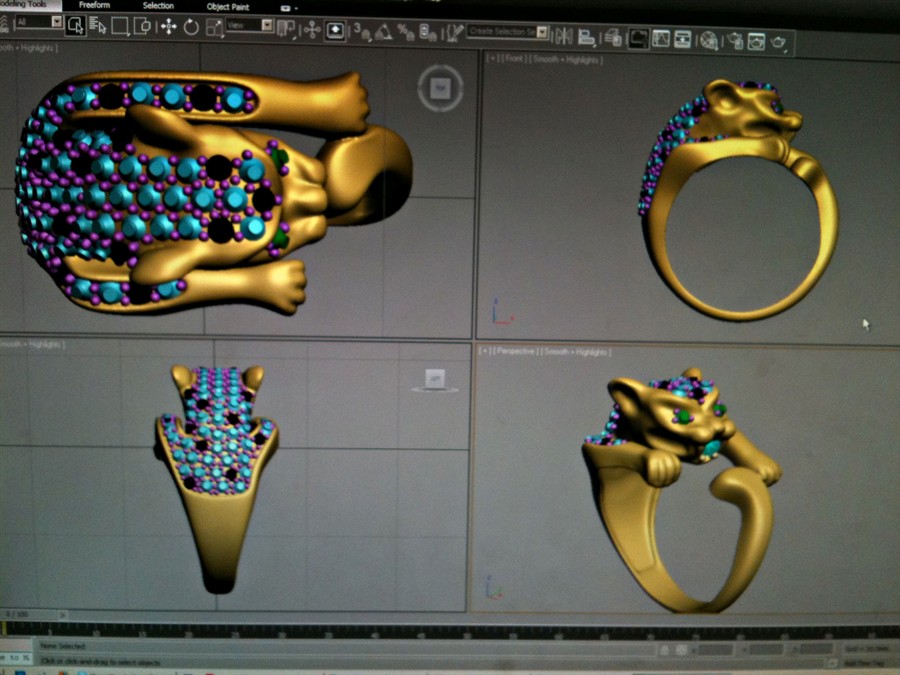Switch to the Freeform ribbon tab
Image resolution: width=900 pixels, height=675 pixels.
coord(94,6)
